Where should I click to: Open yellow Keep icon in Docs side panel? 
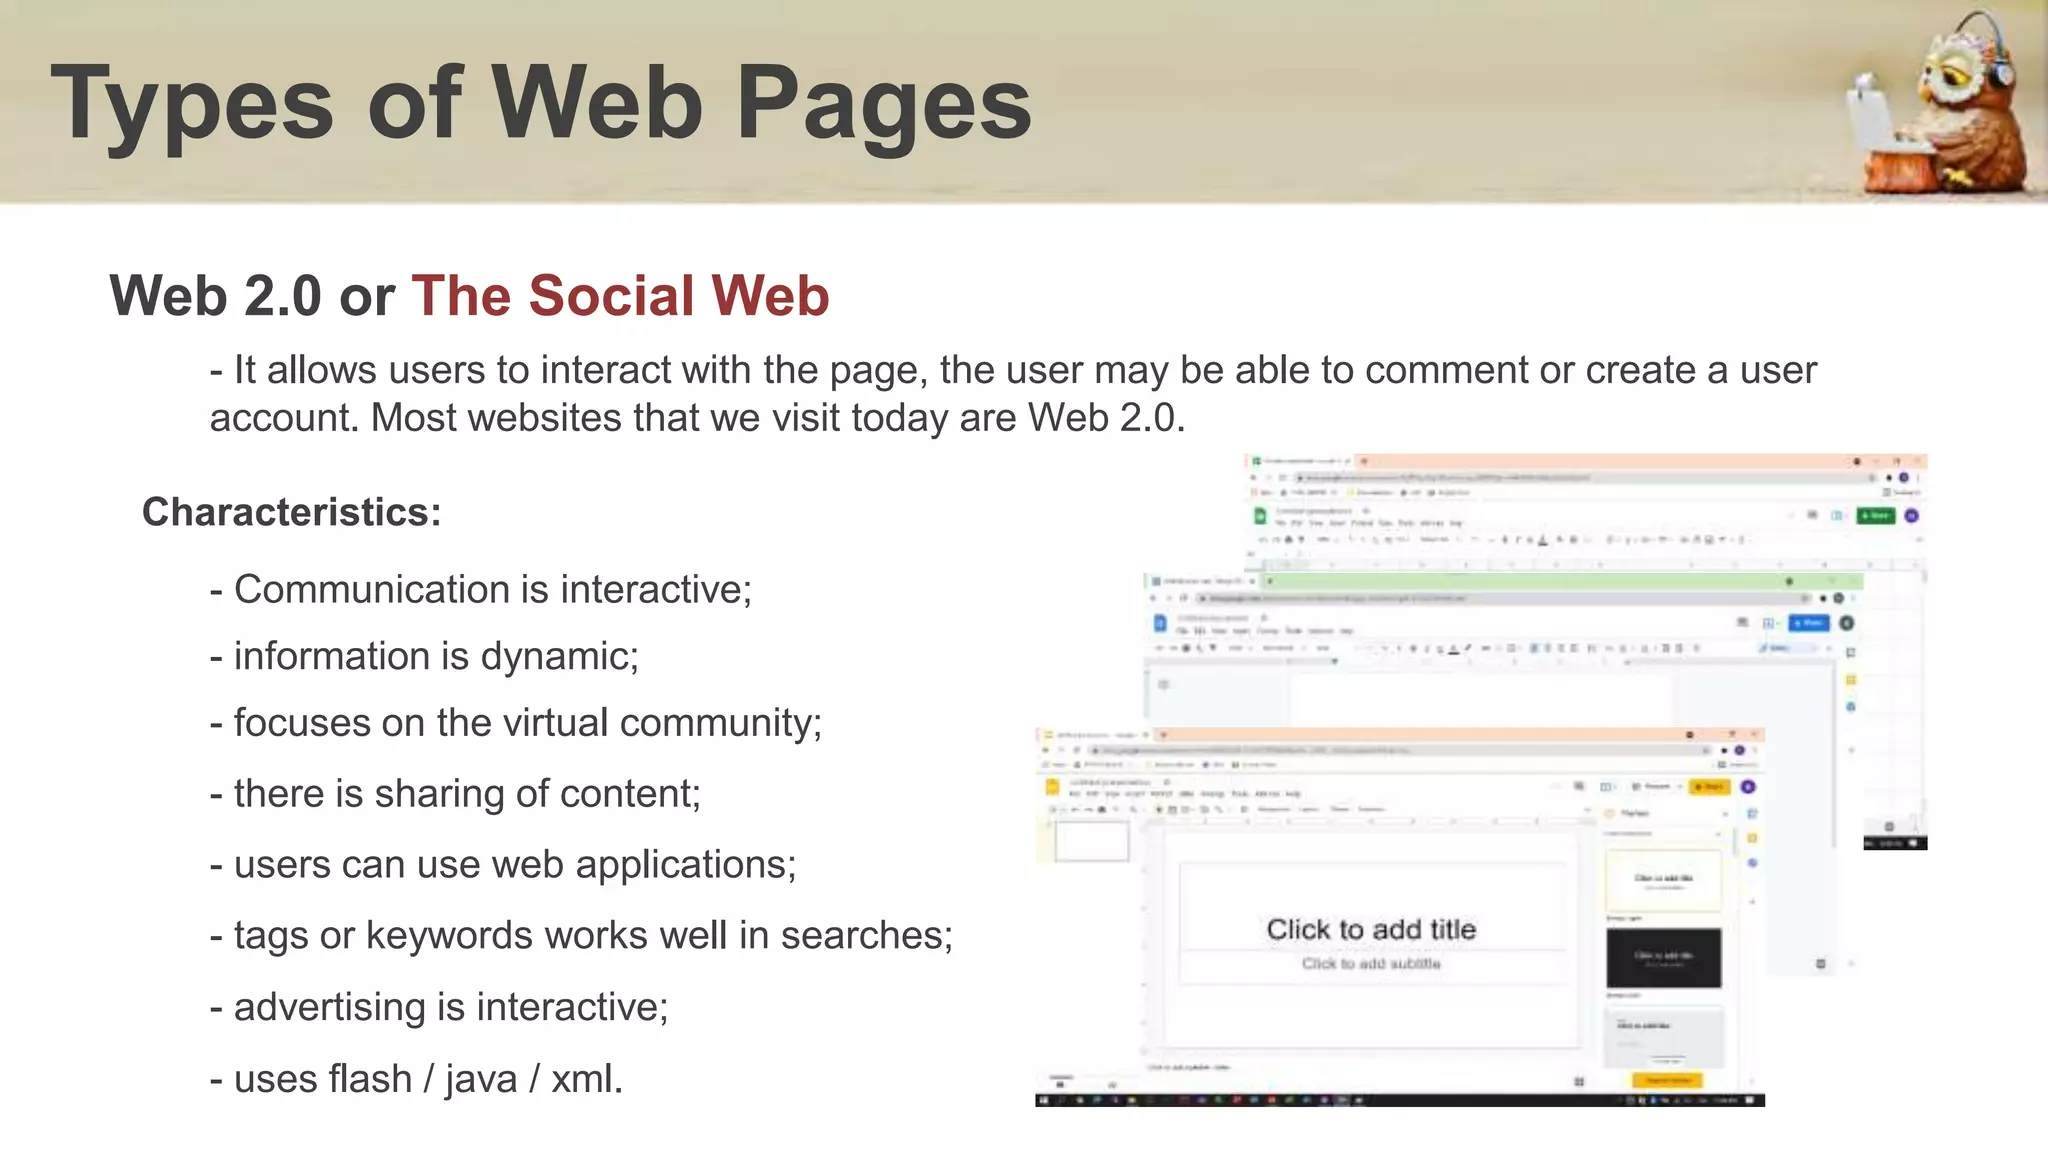[1851, 680]
